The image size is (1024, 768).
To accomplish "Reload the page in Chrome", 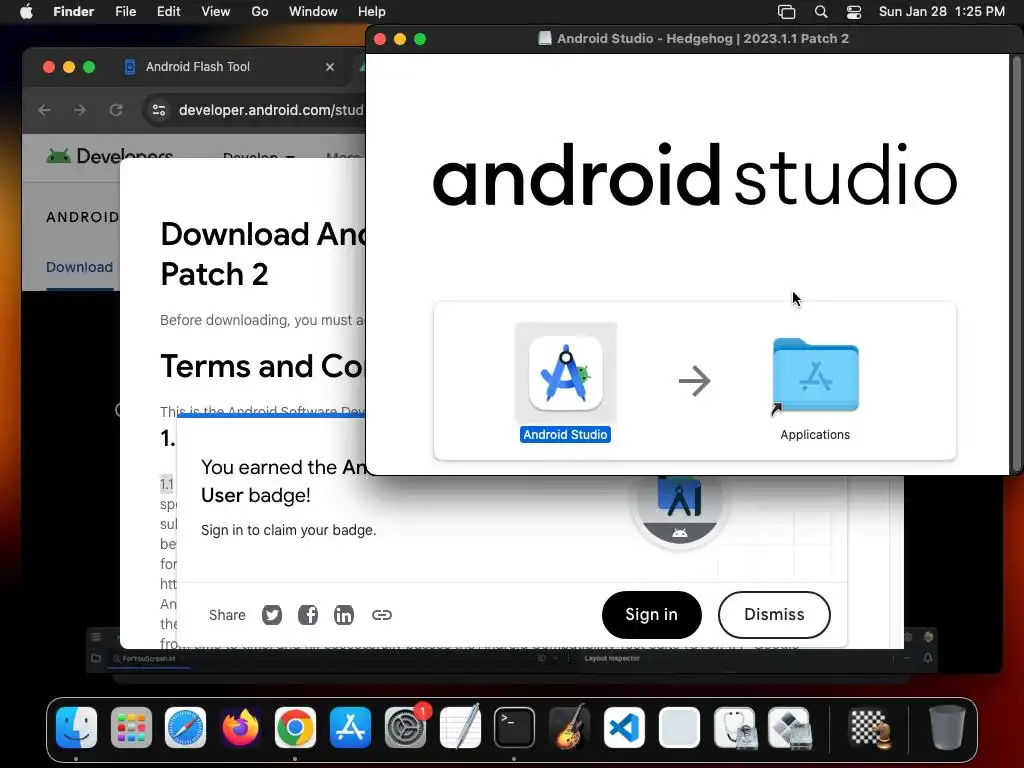I will (116, 110).
